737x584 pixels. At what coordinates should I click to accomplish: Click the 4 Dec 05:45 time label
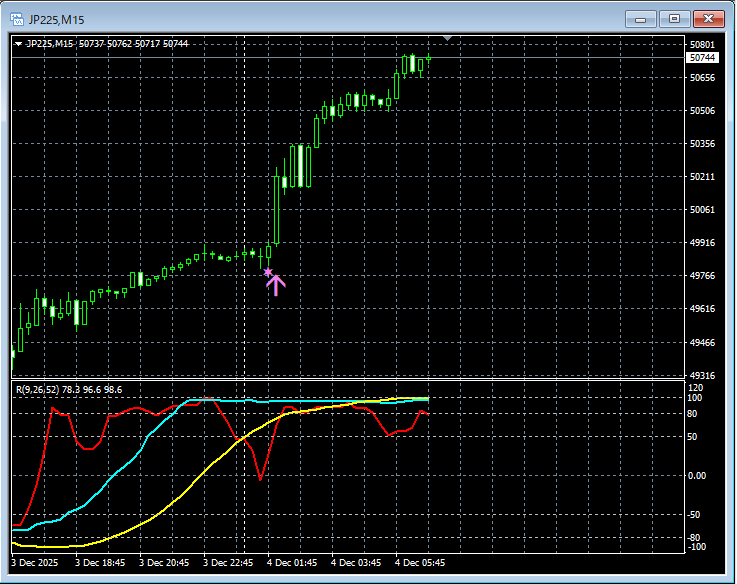pos(420,562)
